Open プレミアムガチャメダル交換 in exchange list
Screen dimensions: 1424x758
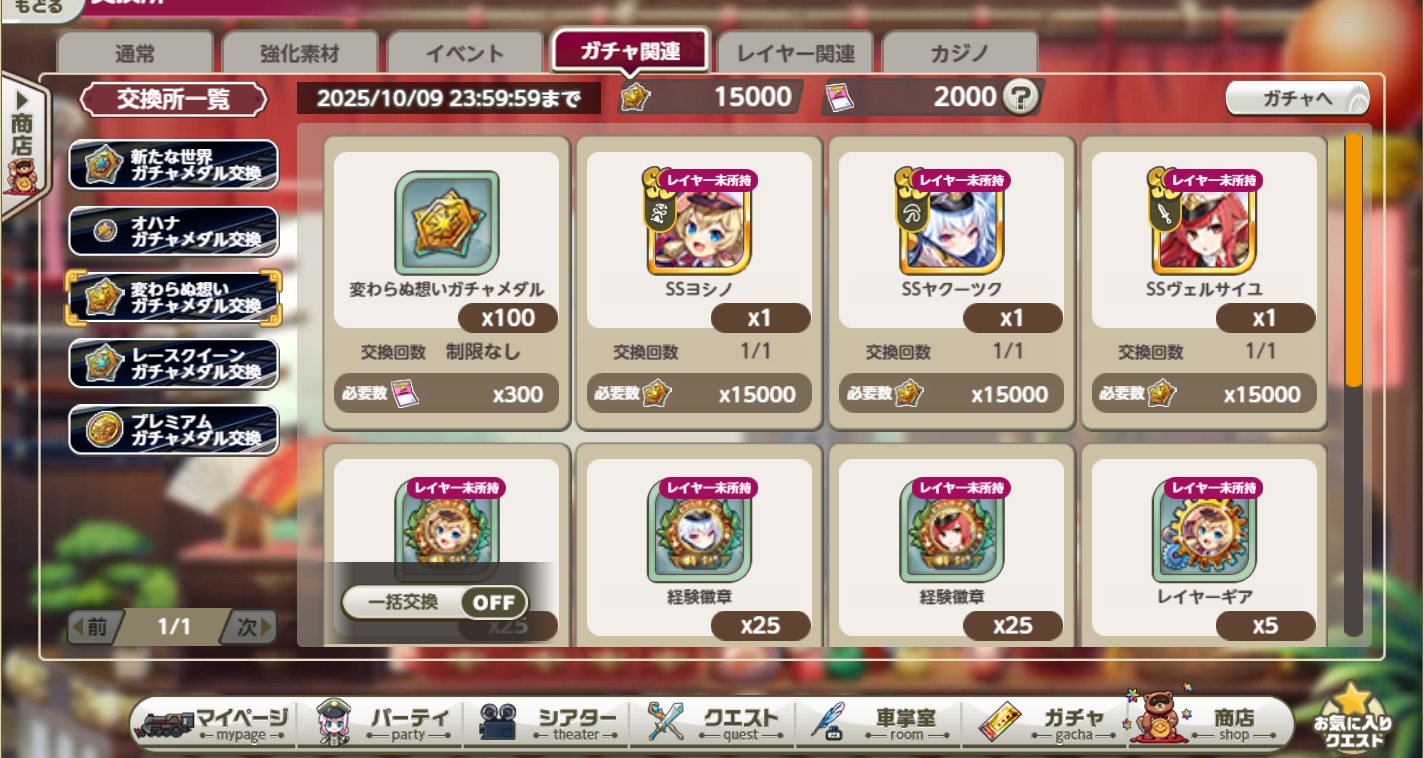(x=173, y=430)
